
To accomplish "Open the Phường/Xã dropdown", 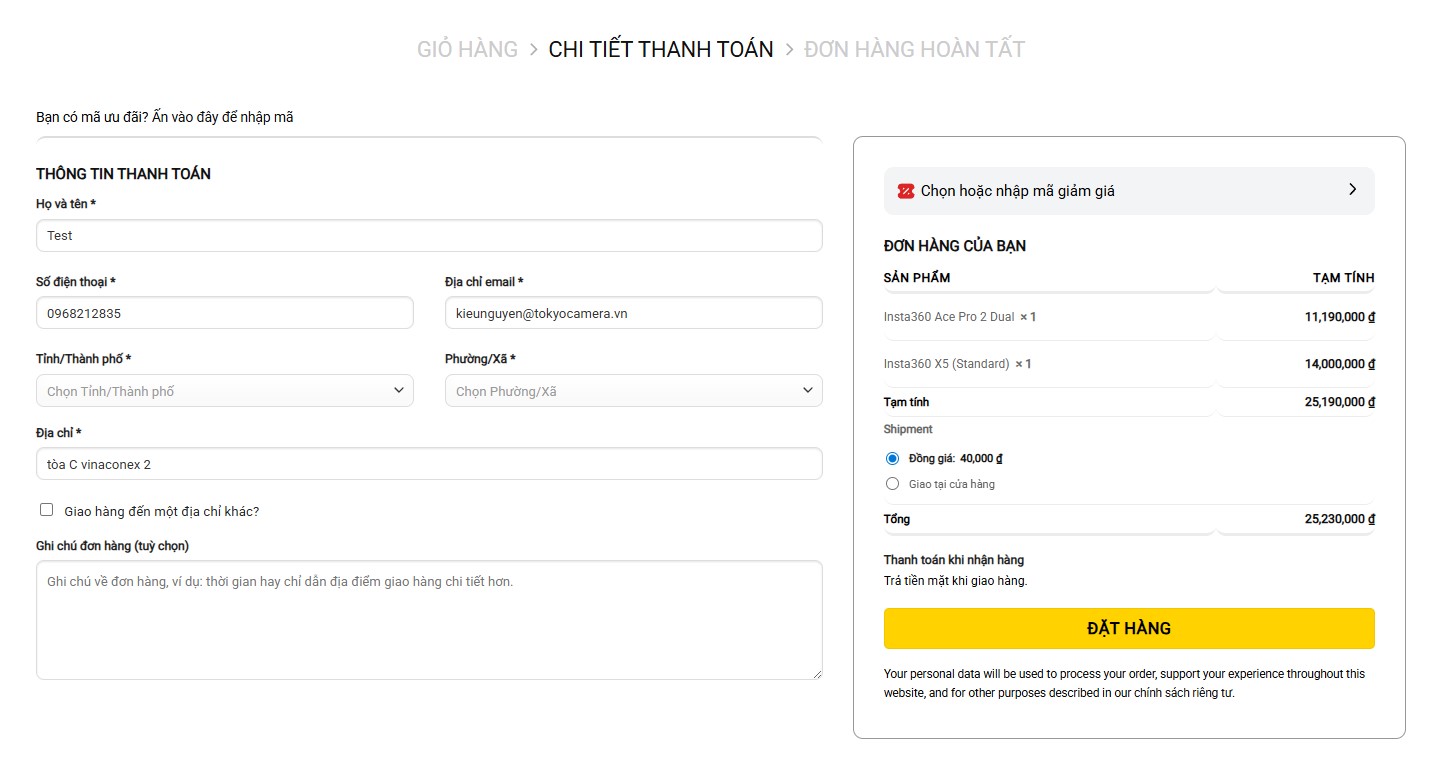I will point(633,391).
